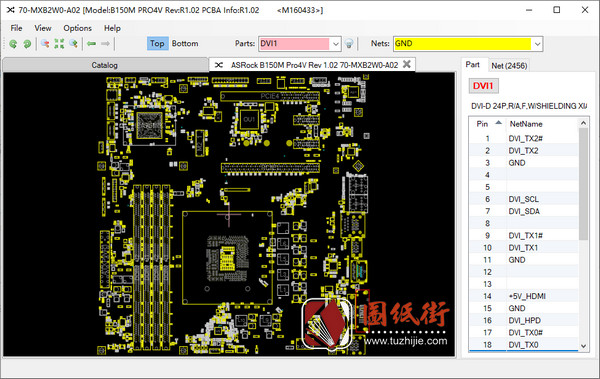Viewport: 600px width, 379px height.
Task: Click the fit-to-window green arrows icon
Action: [x=59, y=44]
